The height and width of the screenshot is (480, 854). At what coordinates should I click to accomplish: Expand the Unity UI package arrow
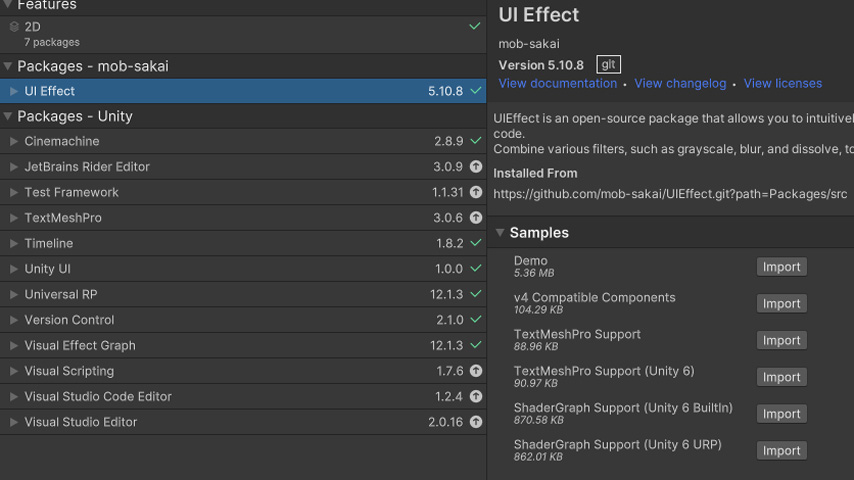(14, 269)
